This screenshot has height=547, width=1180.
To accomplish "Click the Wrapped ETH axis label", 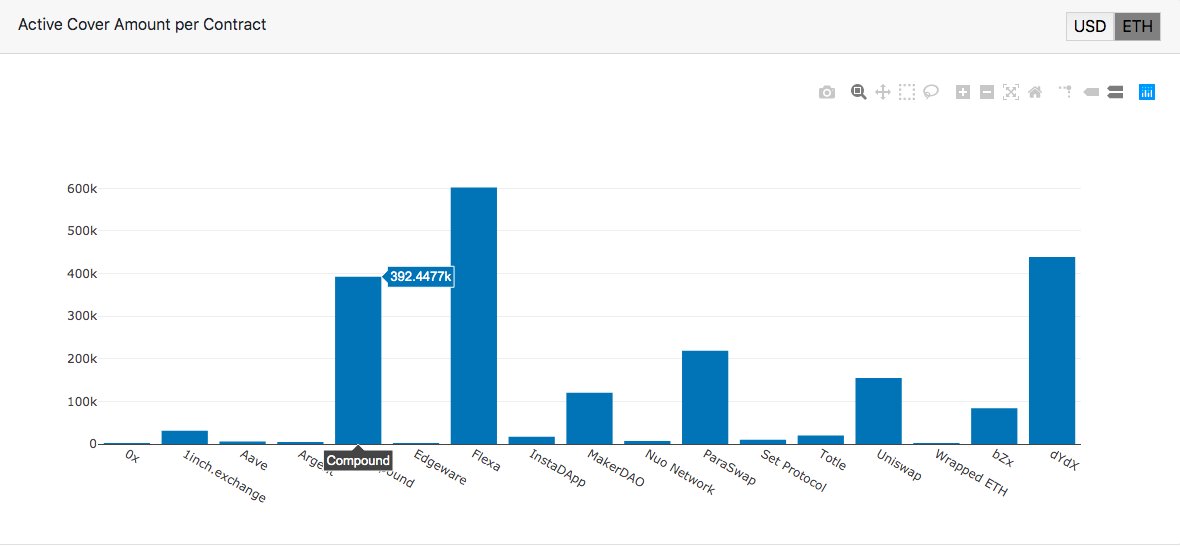I will (x=970, y=473).
